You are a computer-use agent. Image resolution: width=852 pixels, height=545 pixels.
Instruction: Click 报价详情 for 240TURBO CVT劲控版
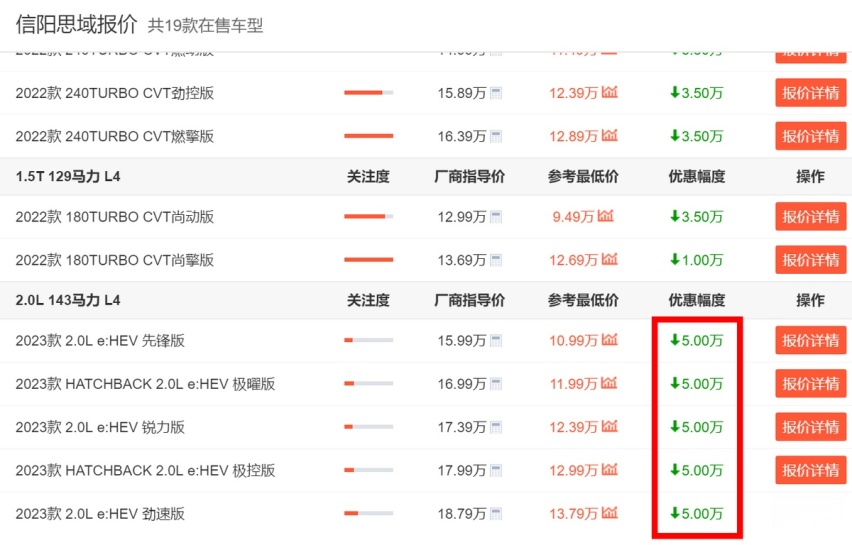[811, 93]
